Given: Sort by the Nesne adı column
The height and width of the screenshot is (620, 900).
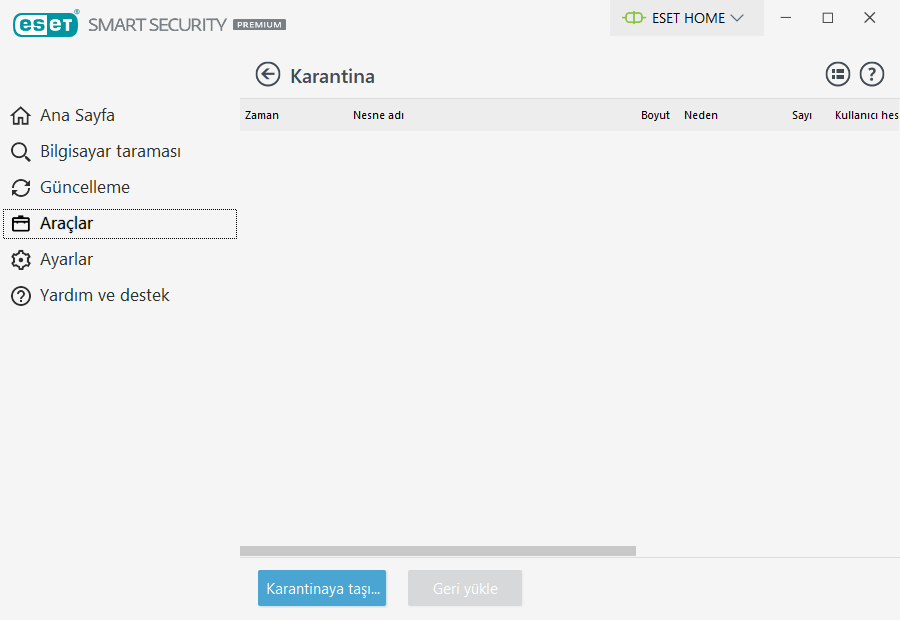Looking at the screenshot, I should [x=378, y=115].
